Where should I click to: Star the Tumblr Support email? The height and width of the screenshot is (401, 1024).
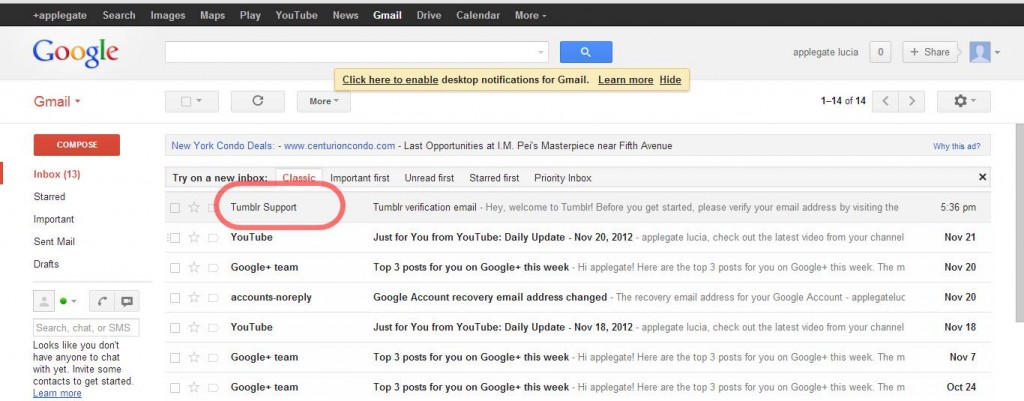tap(194, 208)
